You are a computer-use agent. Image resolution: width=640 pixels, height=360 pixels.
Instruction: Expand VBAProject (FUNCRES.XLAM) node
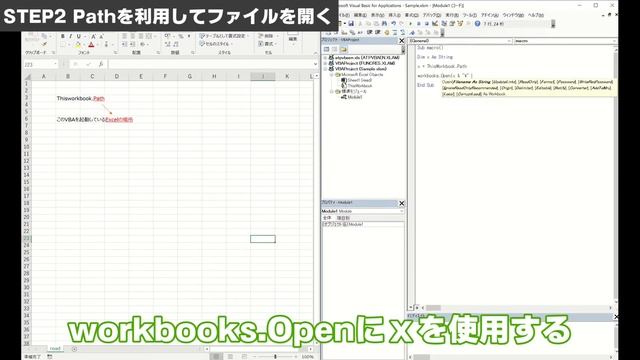(x=325, y=63)
